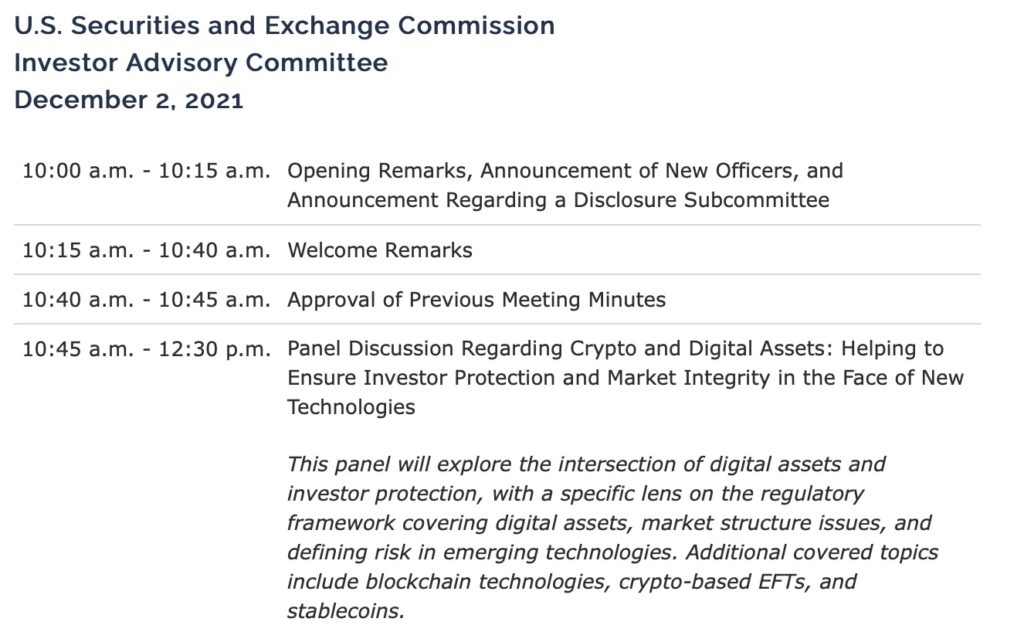Select the 10:00 a.m. - 10:15 a.m. time slot

click(x=146, y=171)
